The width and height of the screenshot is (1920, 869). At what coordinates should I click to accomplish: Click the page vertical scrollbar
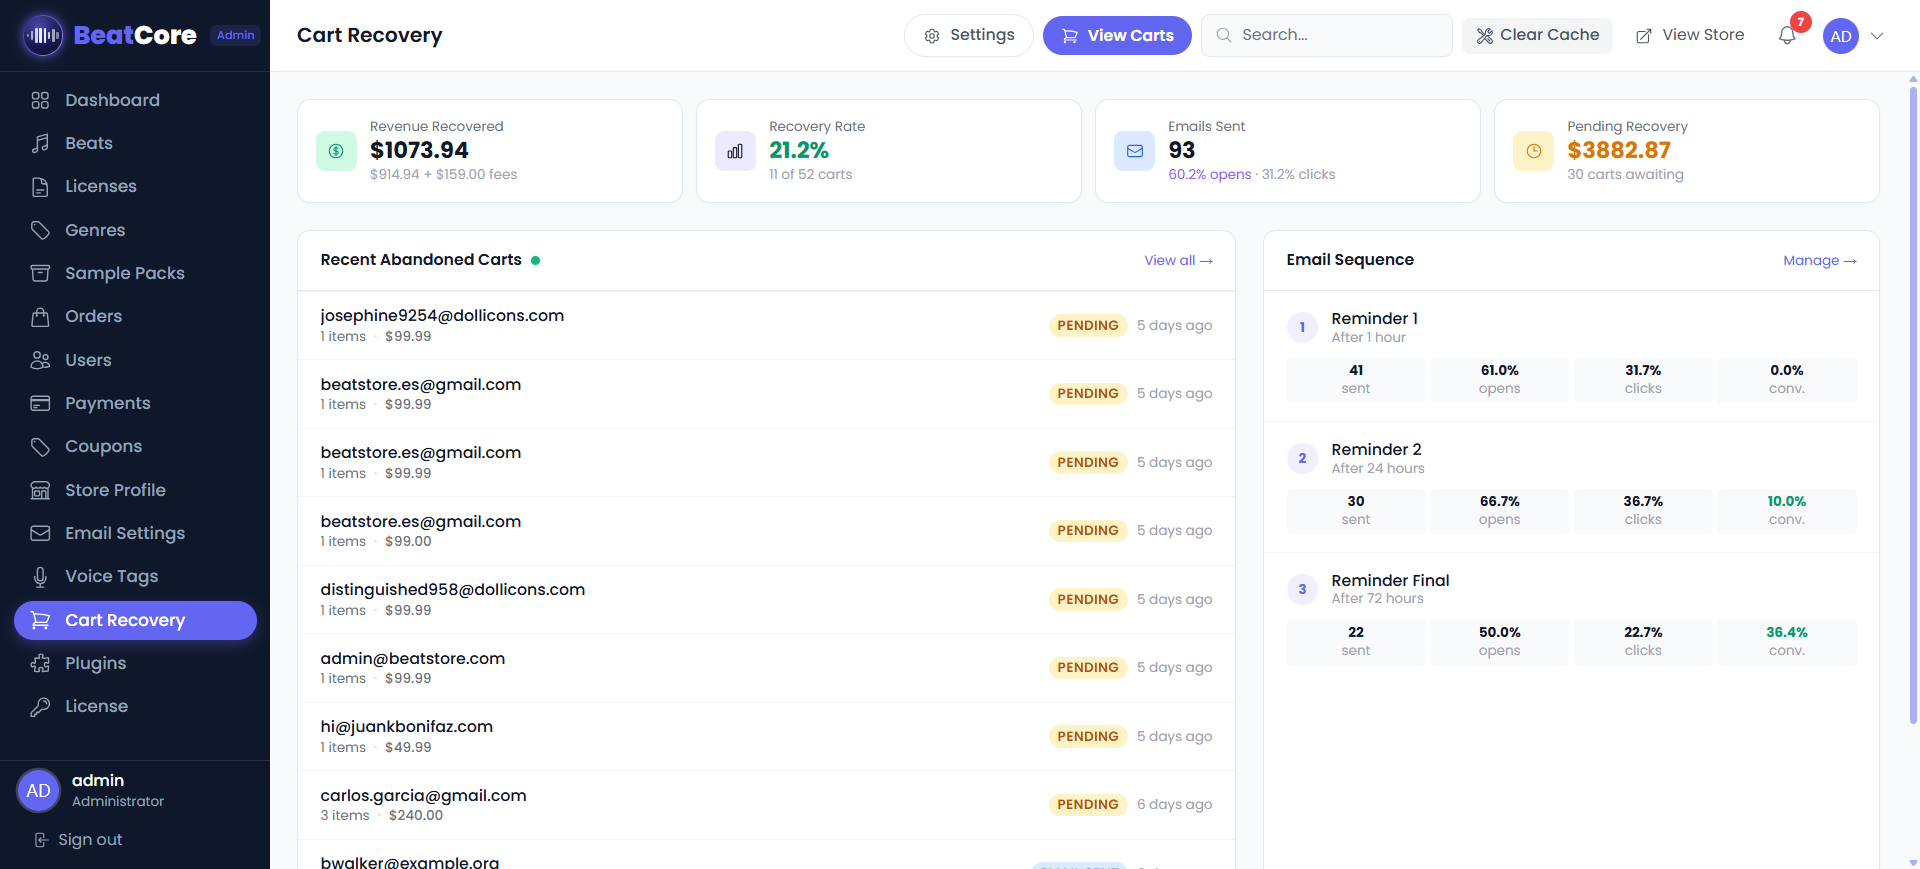click(1913, 400)
